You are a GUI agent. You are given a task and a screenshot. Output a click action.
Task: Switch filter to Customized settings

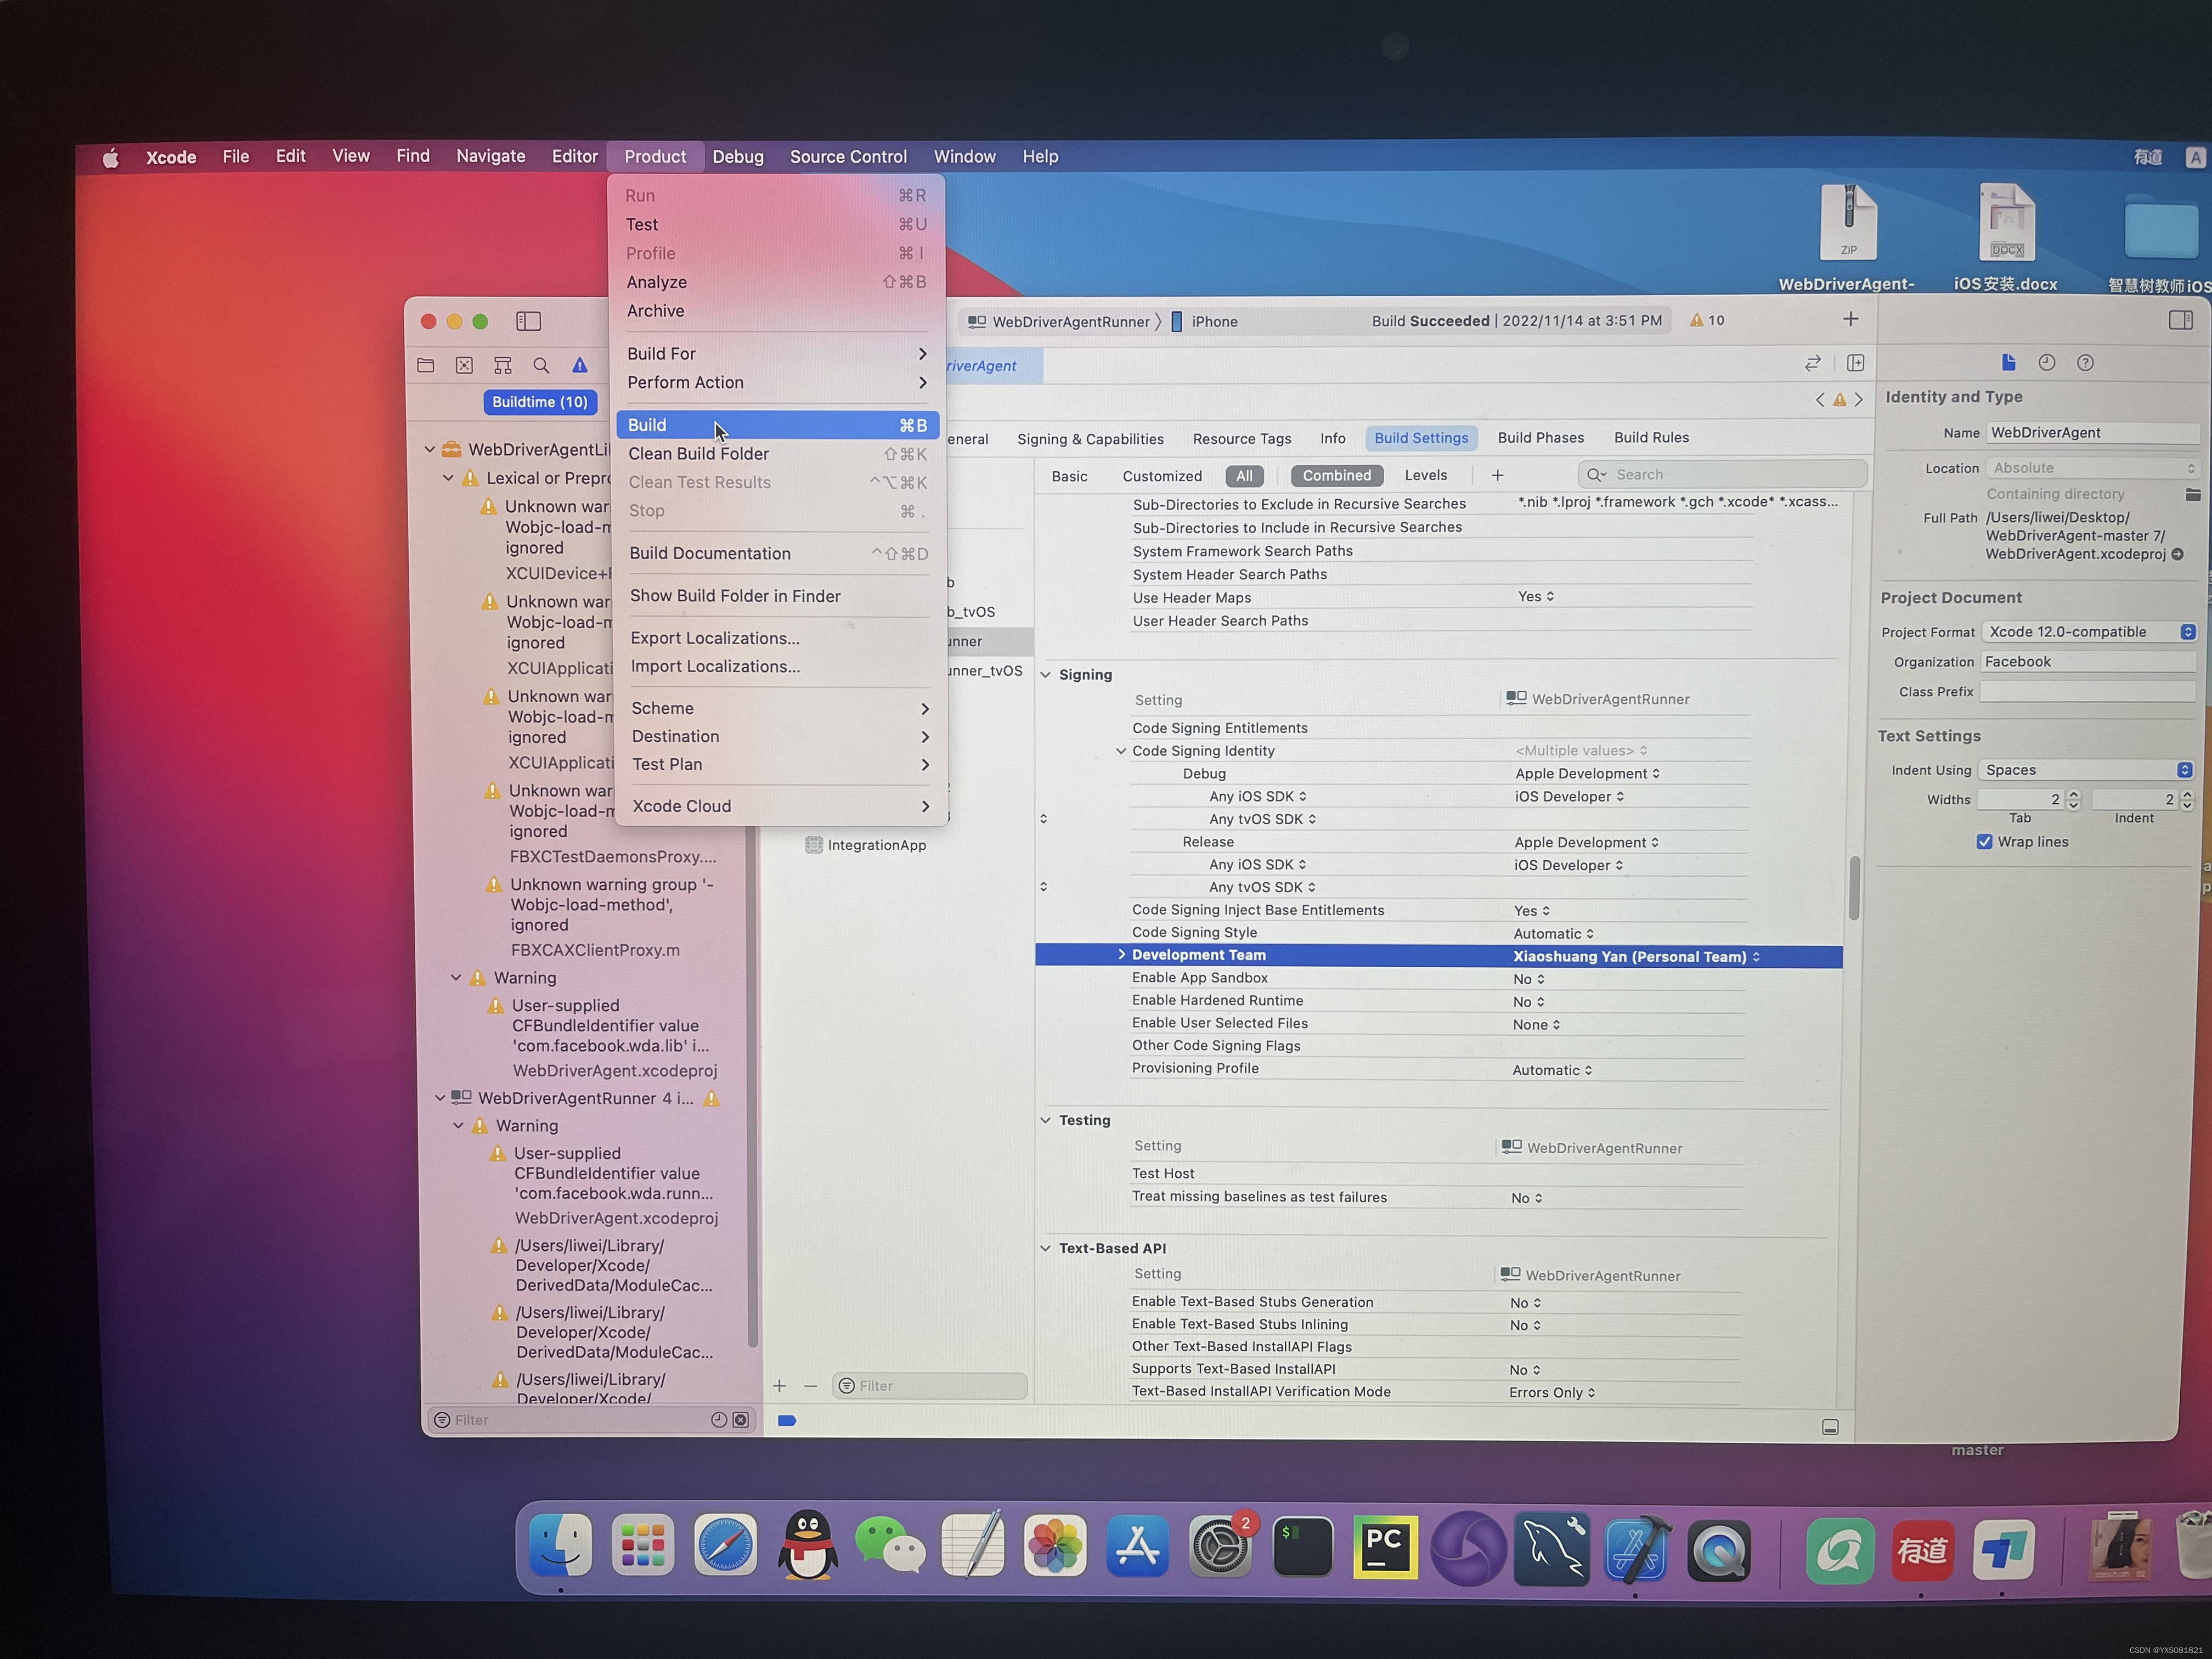click(1162, 477)
